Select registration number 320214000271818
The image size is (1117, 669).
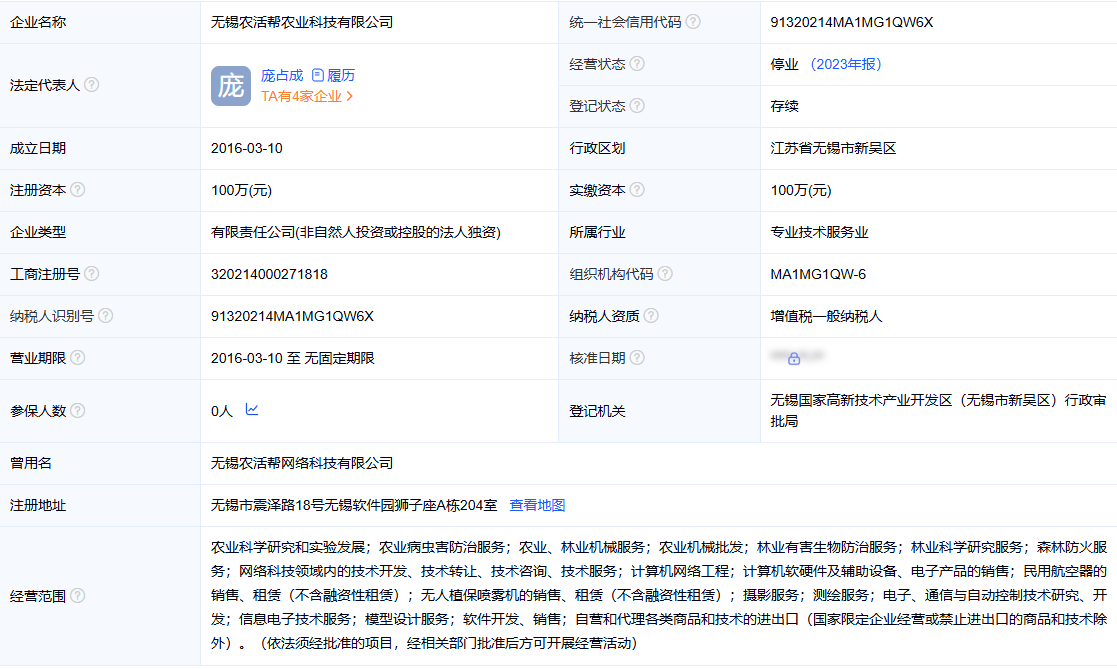pyautogui.click(x=269, y=274)
